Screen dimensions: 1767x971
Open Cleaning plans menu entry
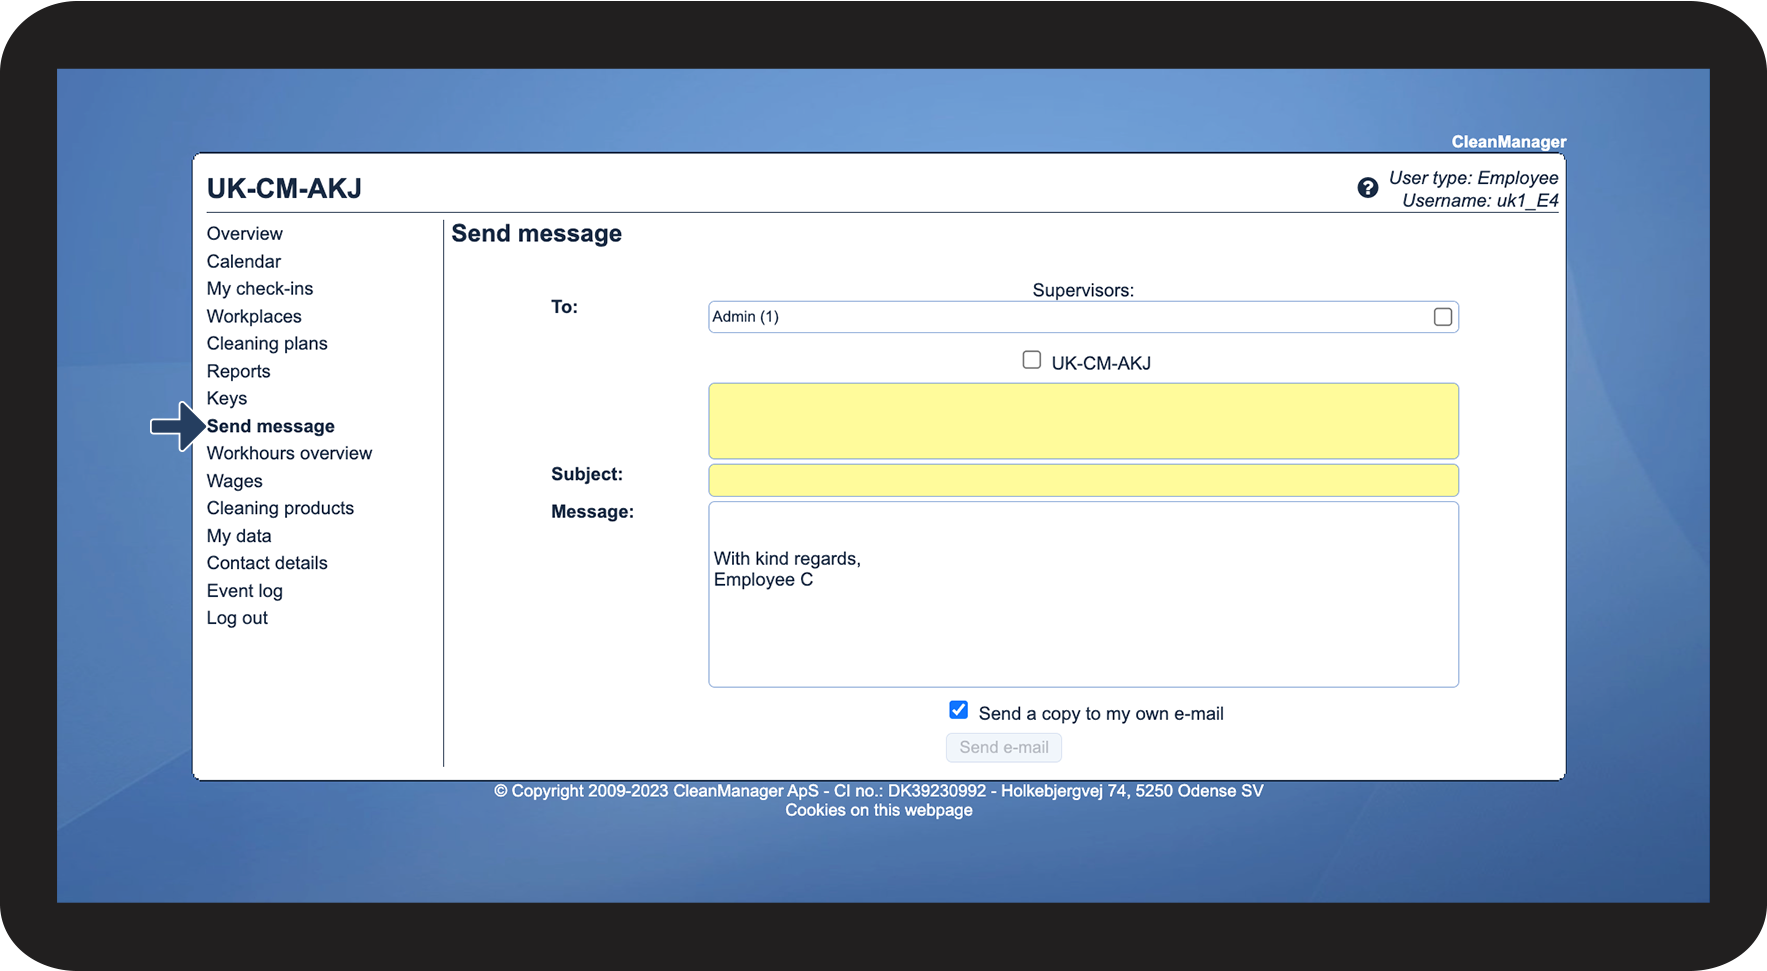[266, 344]
